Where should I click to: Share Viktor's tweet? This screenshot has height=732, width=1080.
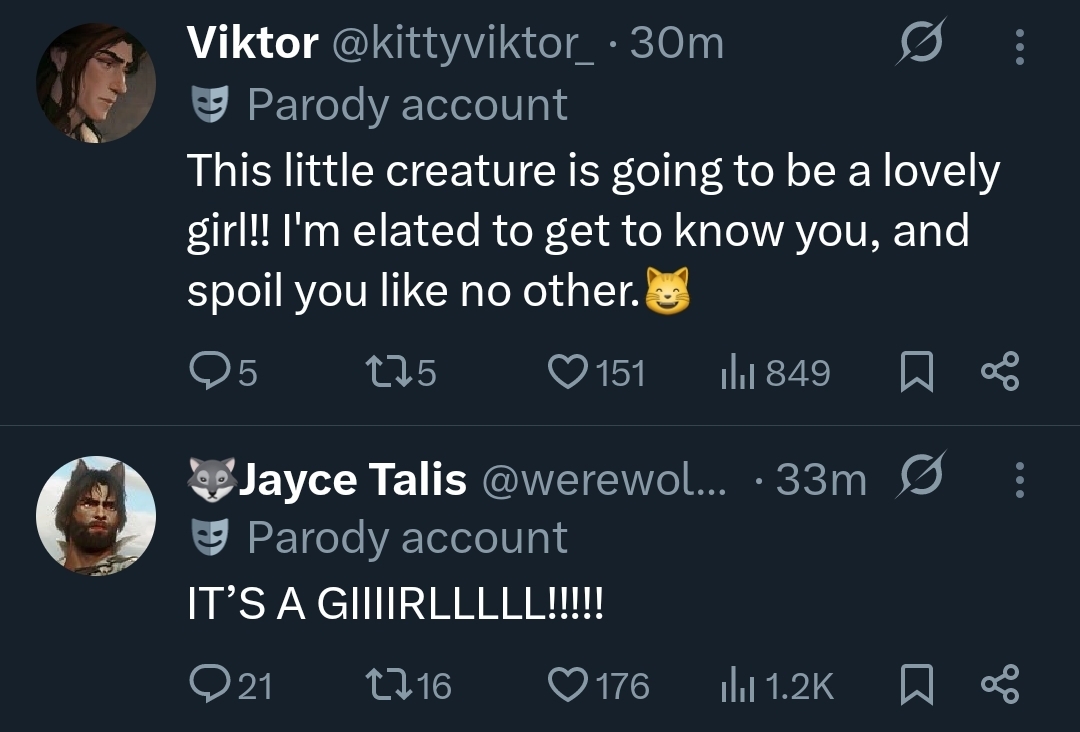coord(999,373)
